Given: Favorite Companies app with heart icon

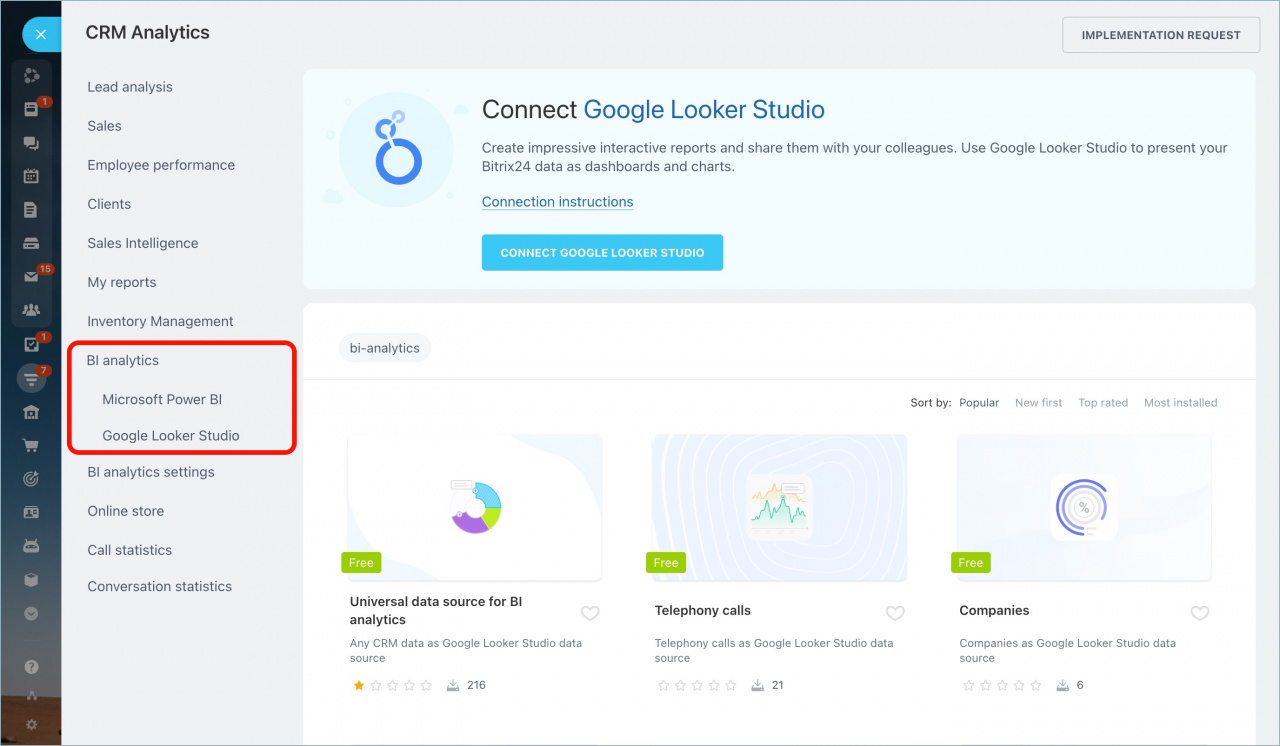Looking at the screenshot, I should (x=1200, y=614).
